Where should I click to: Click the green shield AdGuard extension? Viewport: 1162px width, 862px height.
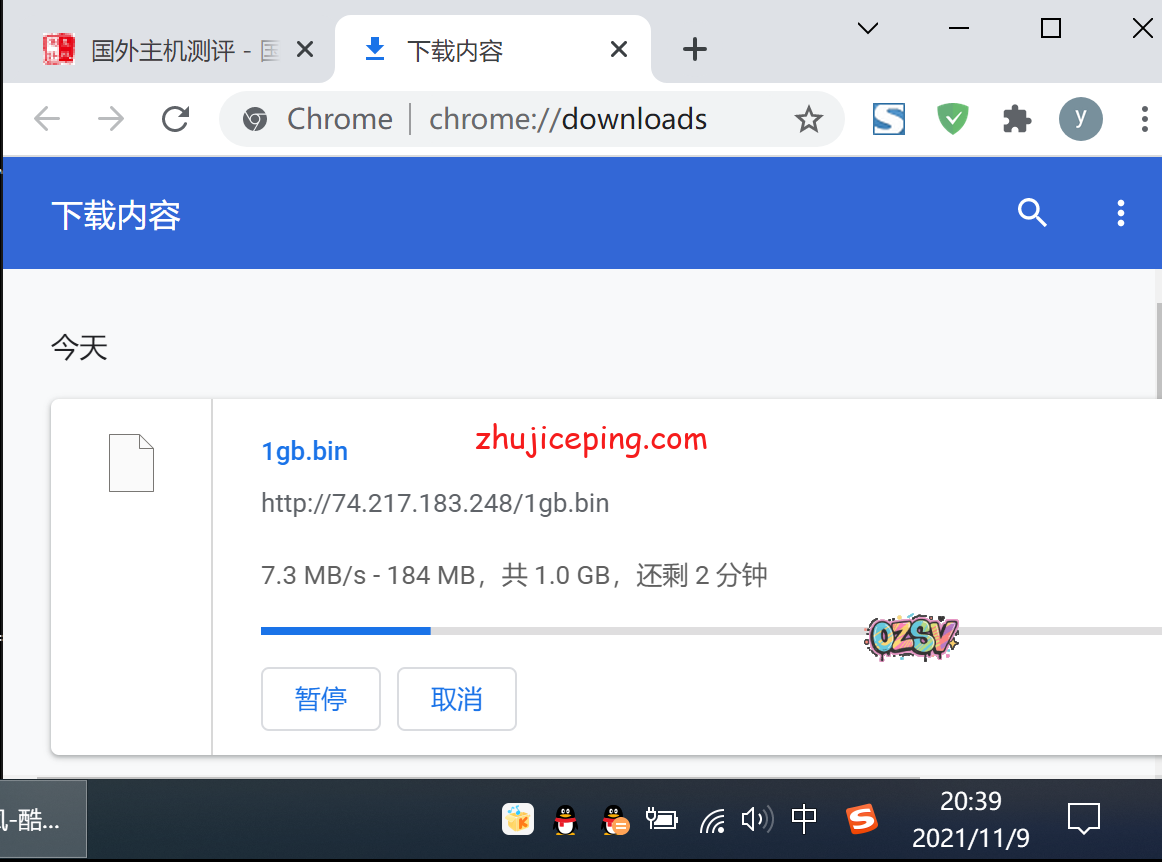[x=952, y=120]
